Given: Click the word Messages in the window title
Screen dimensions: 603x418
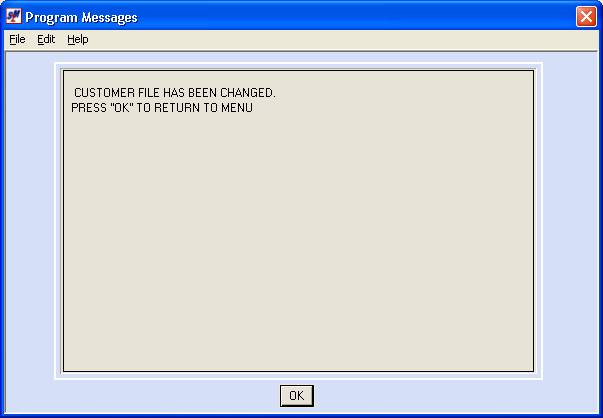Looking at the screenshot, I should (x=109, y=17).
